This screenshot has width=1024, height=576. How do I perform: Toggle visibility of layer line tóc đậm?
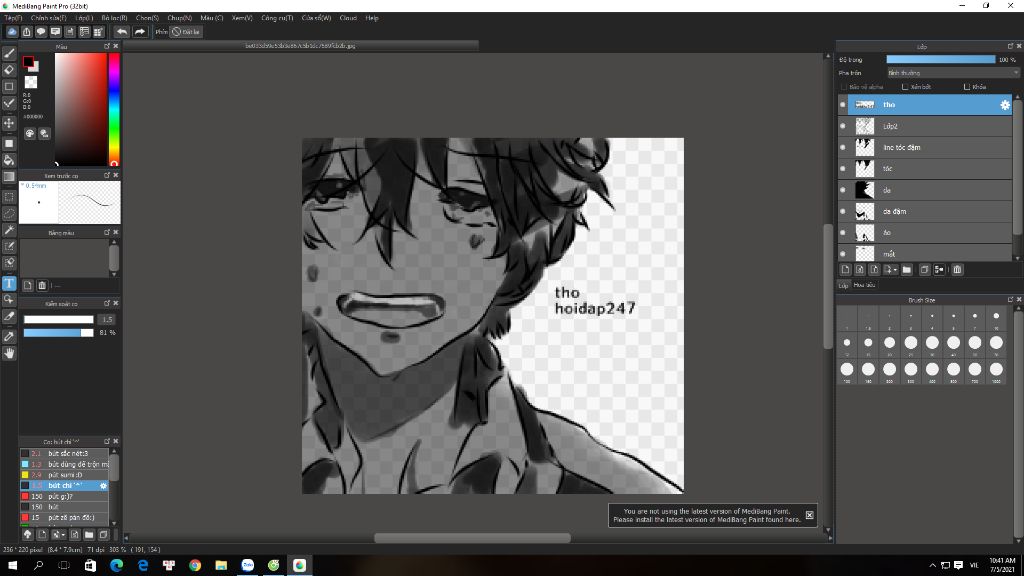click(x=843, y=148)
